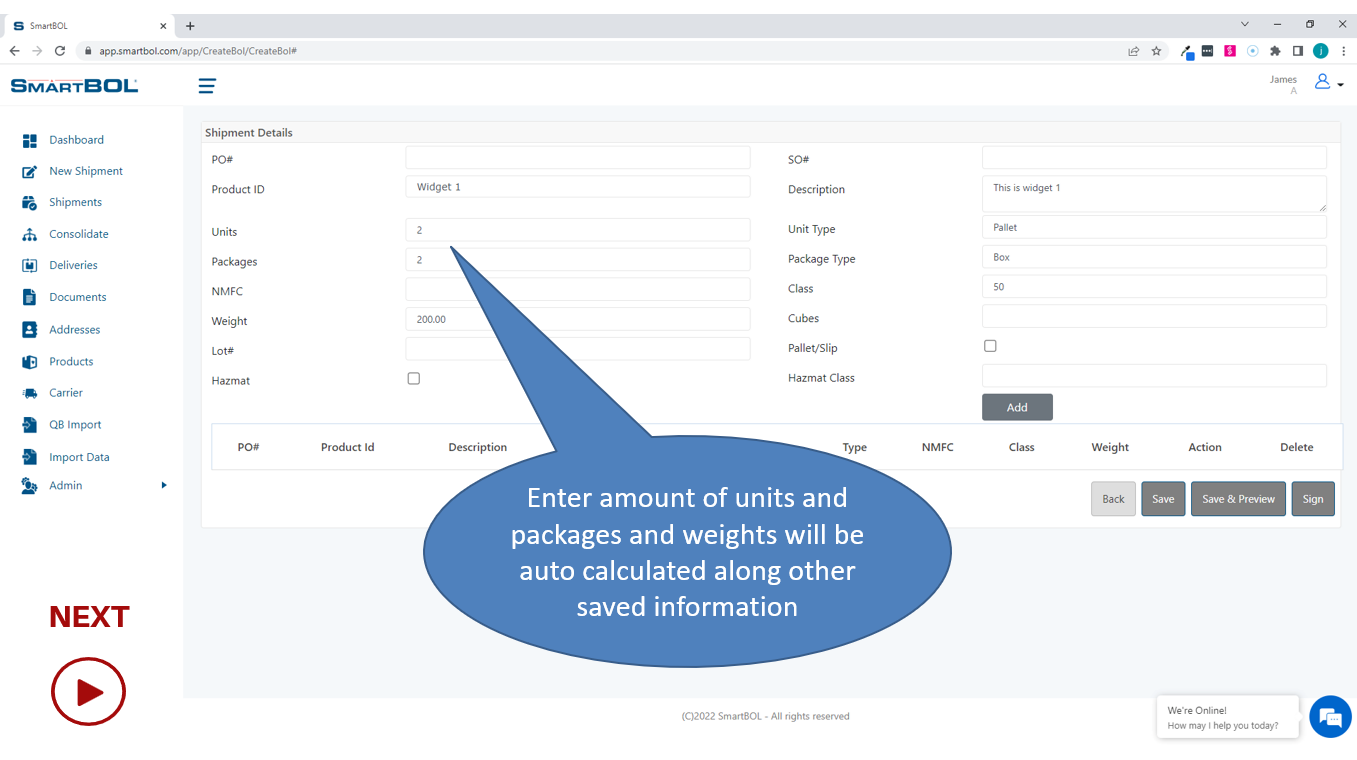
Task: Click the SO# input field
Action: [x=1154, y=158]
